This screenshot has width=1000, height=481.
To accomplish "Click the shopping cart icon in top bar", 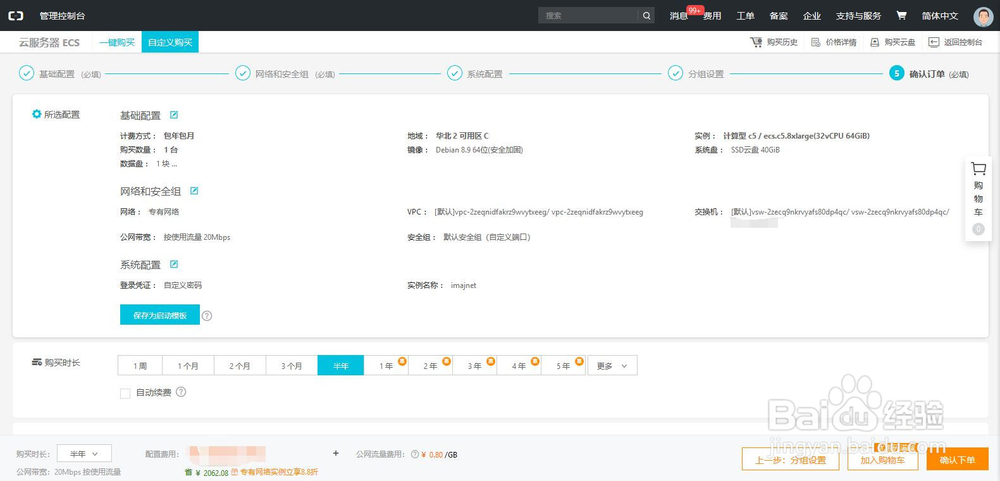I will [x=901, y=15].
